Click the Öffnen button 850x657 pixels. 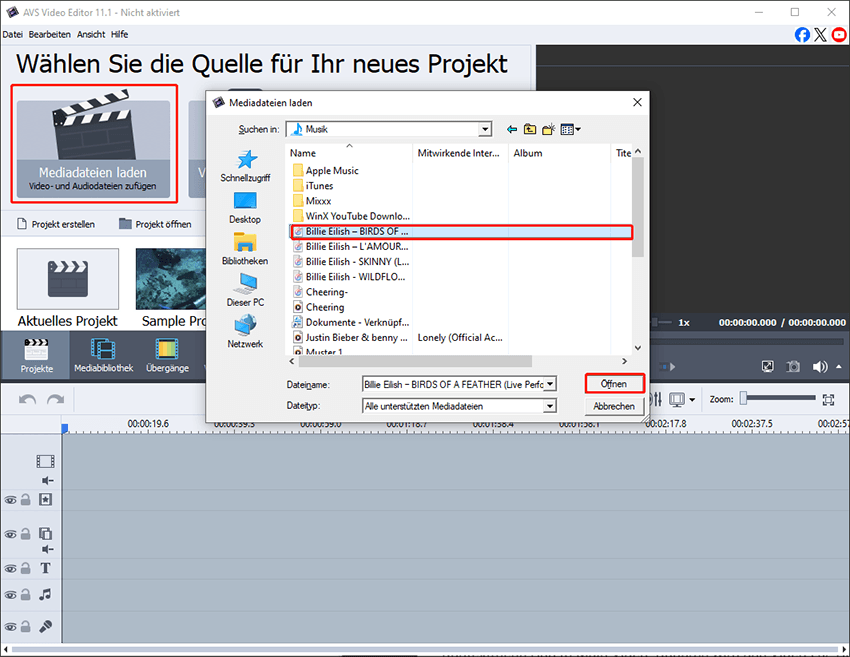pos(613,383)
